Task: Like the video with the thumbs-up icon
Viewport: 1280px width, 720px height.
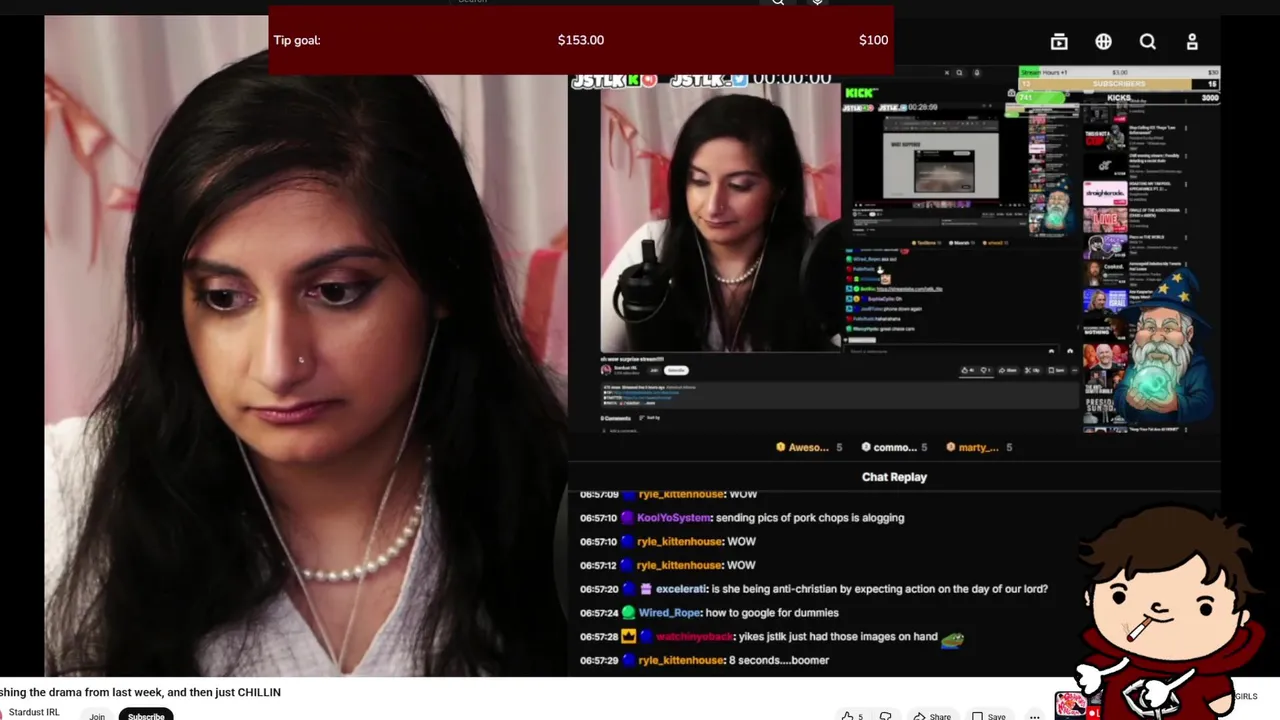Action: (847, 716)
